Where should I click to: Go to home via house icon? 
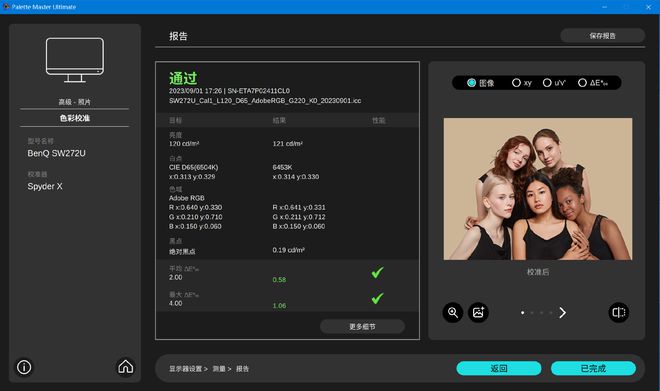click(x=125, y=367)
